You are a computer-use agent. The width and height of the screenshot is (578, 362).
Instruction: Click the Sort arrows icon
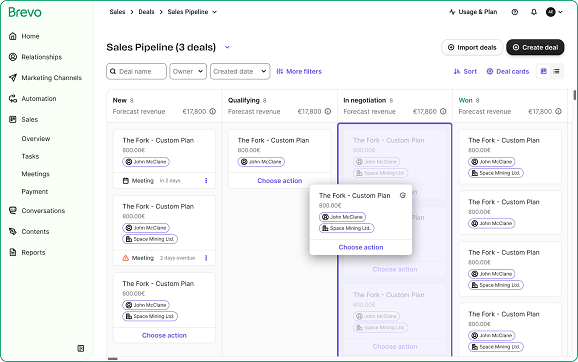pos(457,72)
